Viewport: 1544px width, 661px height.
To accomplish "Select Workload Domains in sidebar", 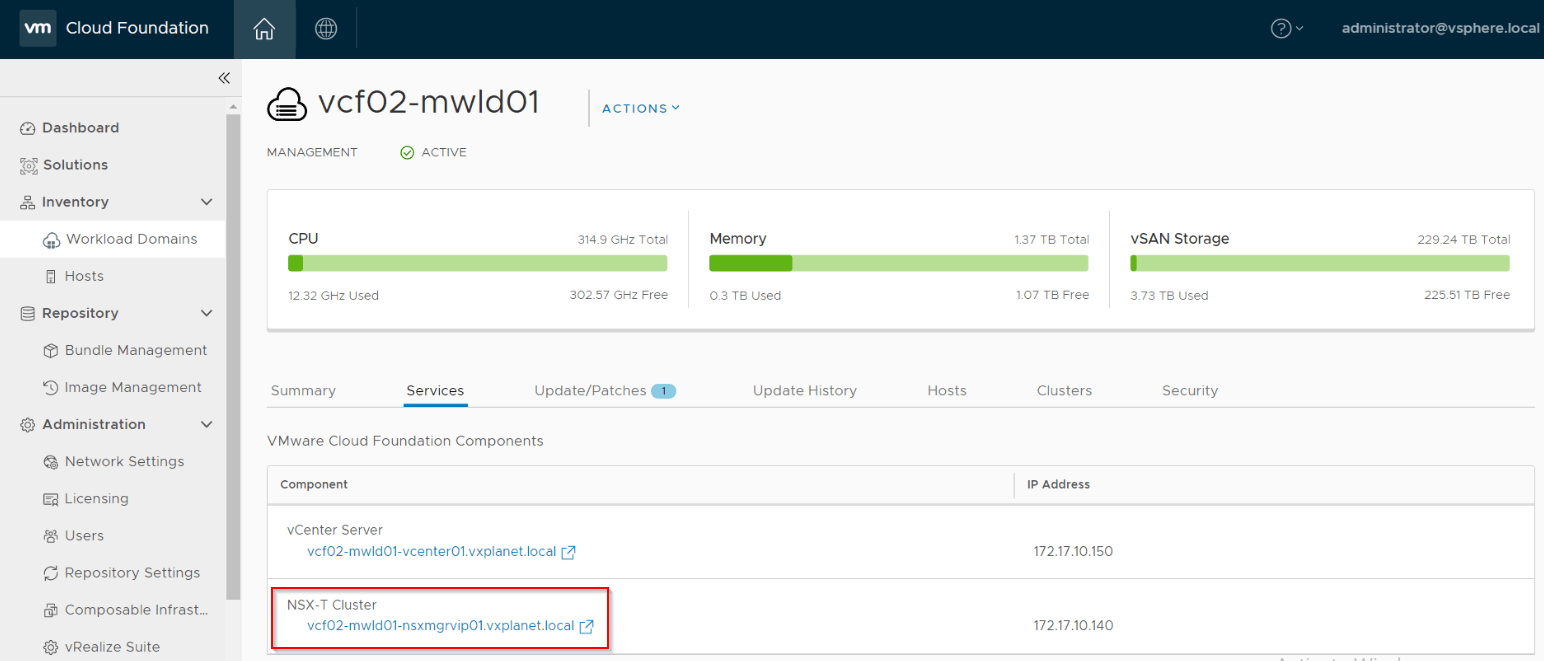I will 131,239.
